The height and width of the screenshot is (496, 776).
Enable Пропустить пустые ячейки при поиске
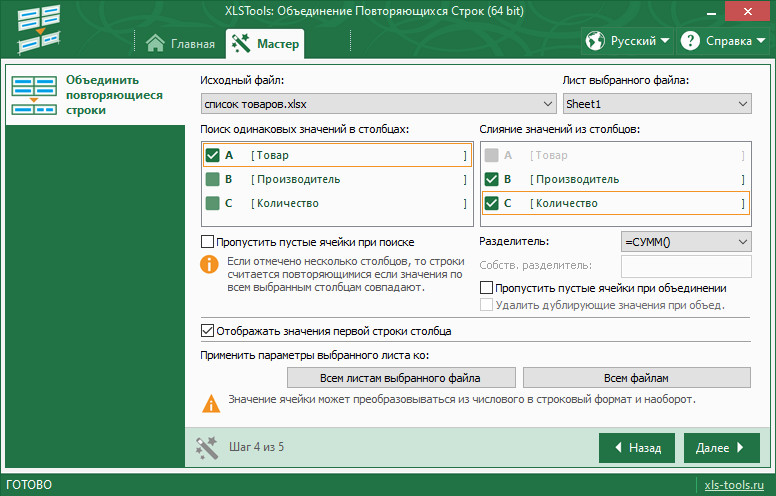(x=208, y=241)
